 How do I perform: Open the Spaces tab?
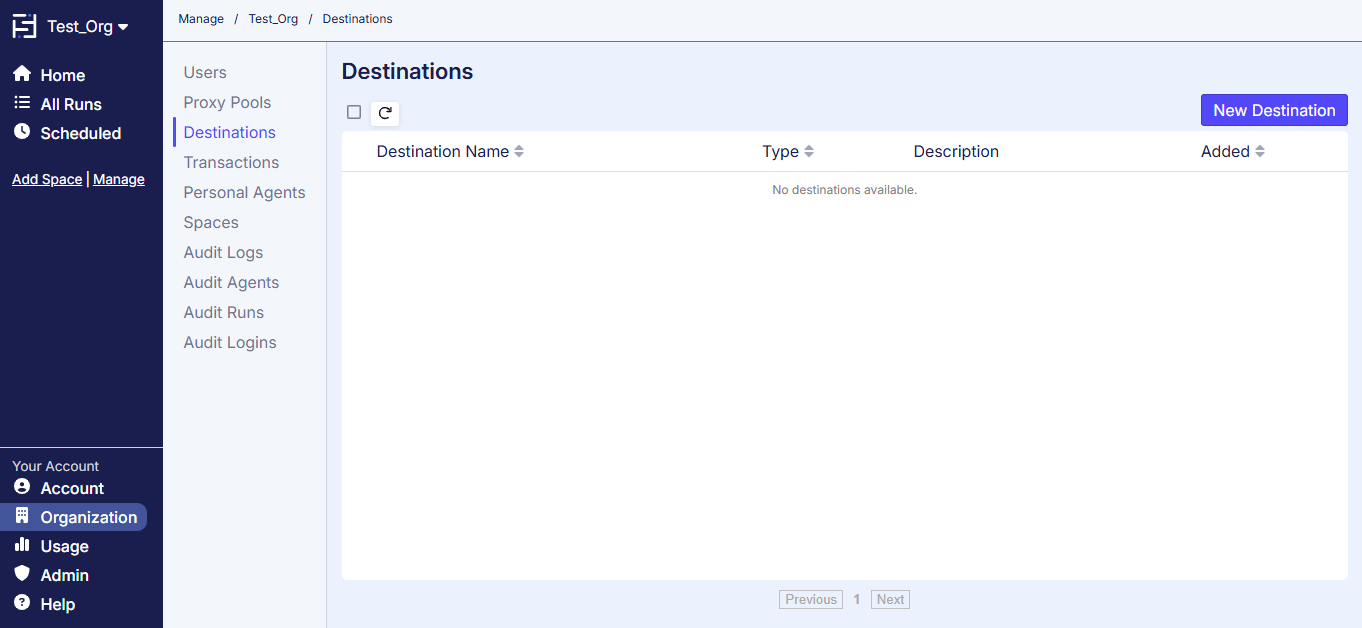211,222
